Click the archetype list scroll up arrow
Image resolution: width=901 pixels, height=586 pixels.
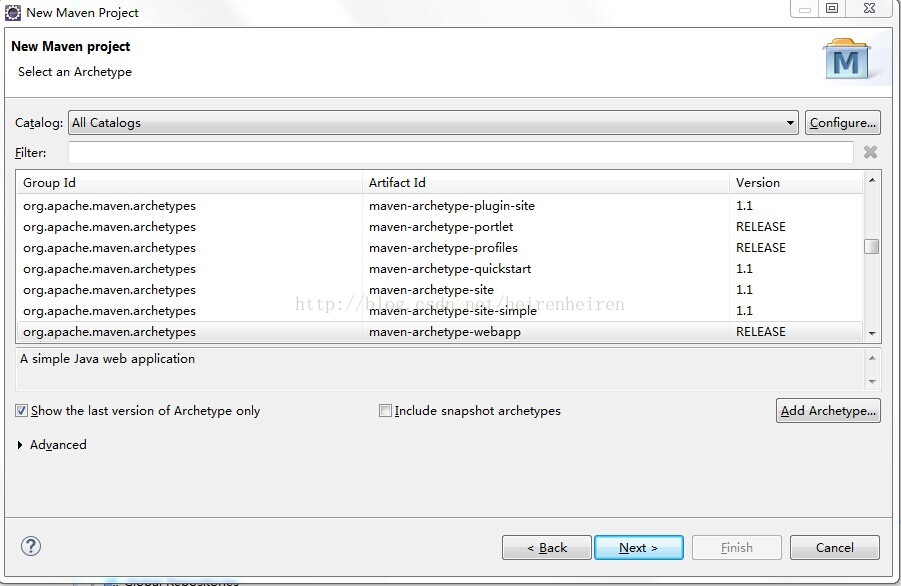(x=872, y=180)
